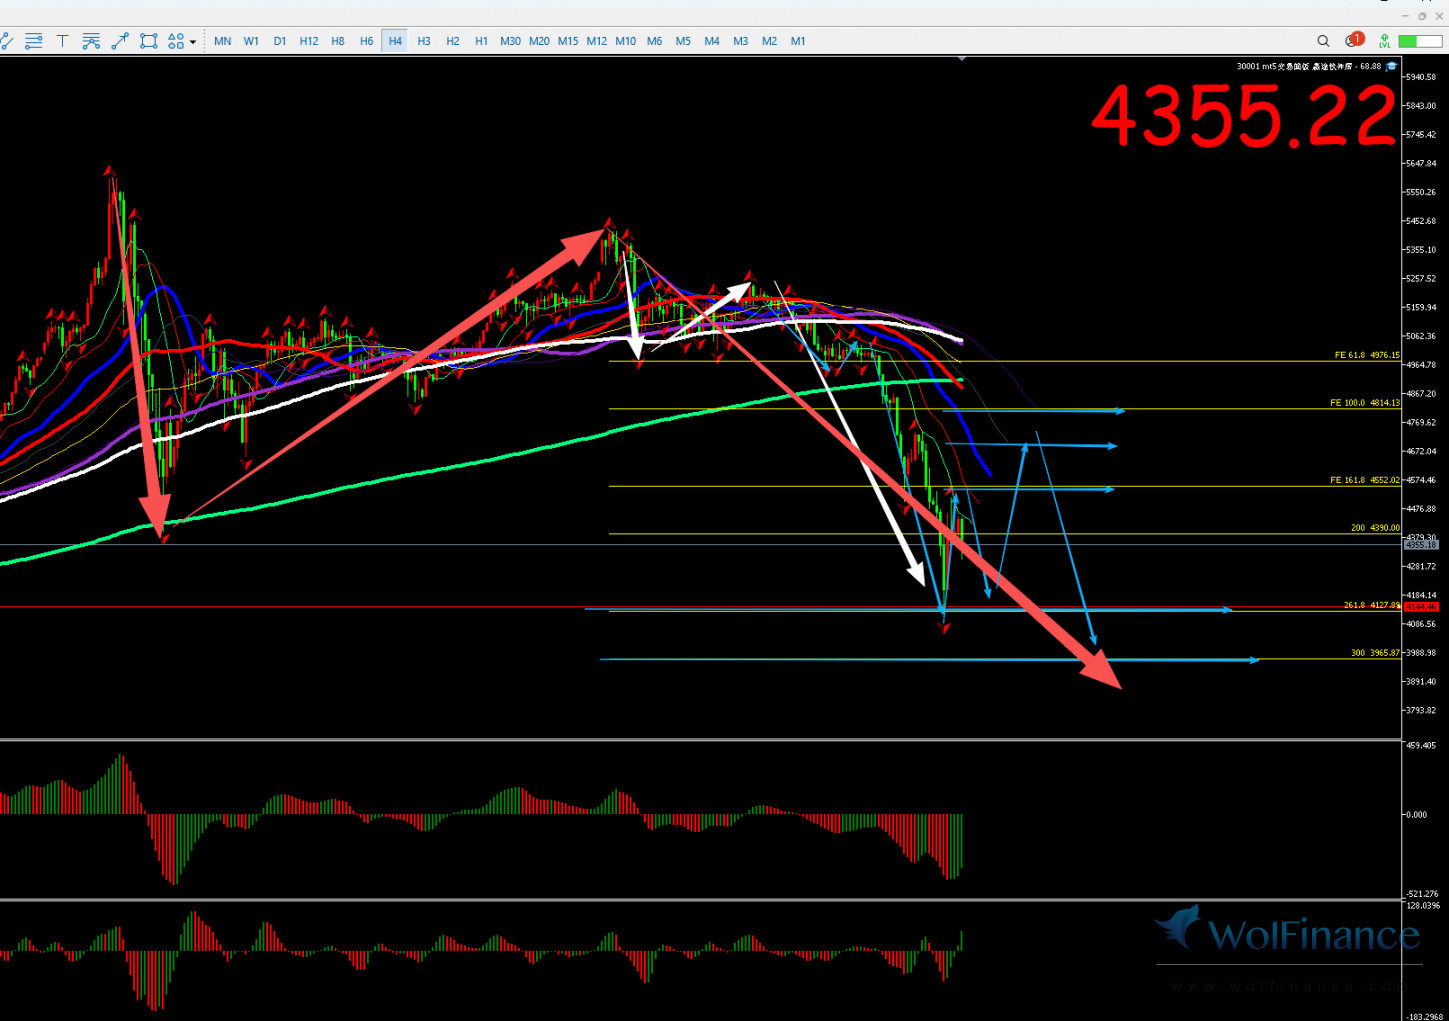The image size is (1449, 1021).
Task: Switch chart to D1 timeframe
Action: tap(280, 41)
